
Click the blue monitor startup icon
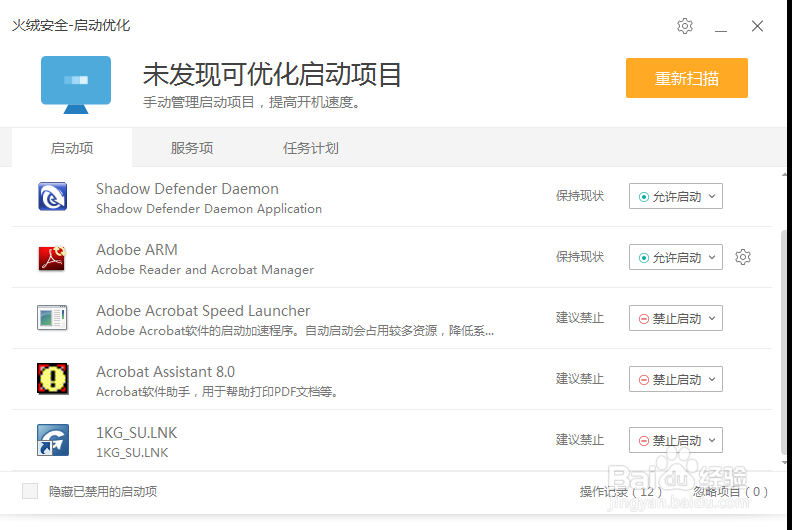pyautogui.click(x=76, y=81)
